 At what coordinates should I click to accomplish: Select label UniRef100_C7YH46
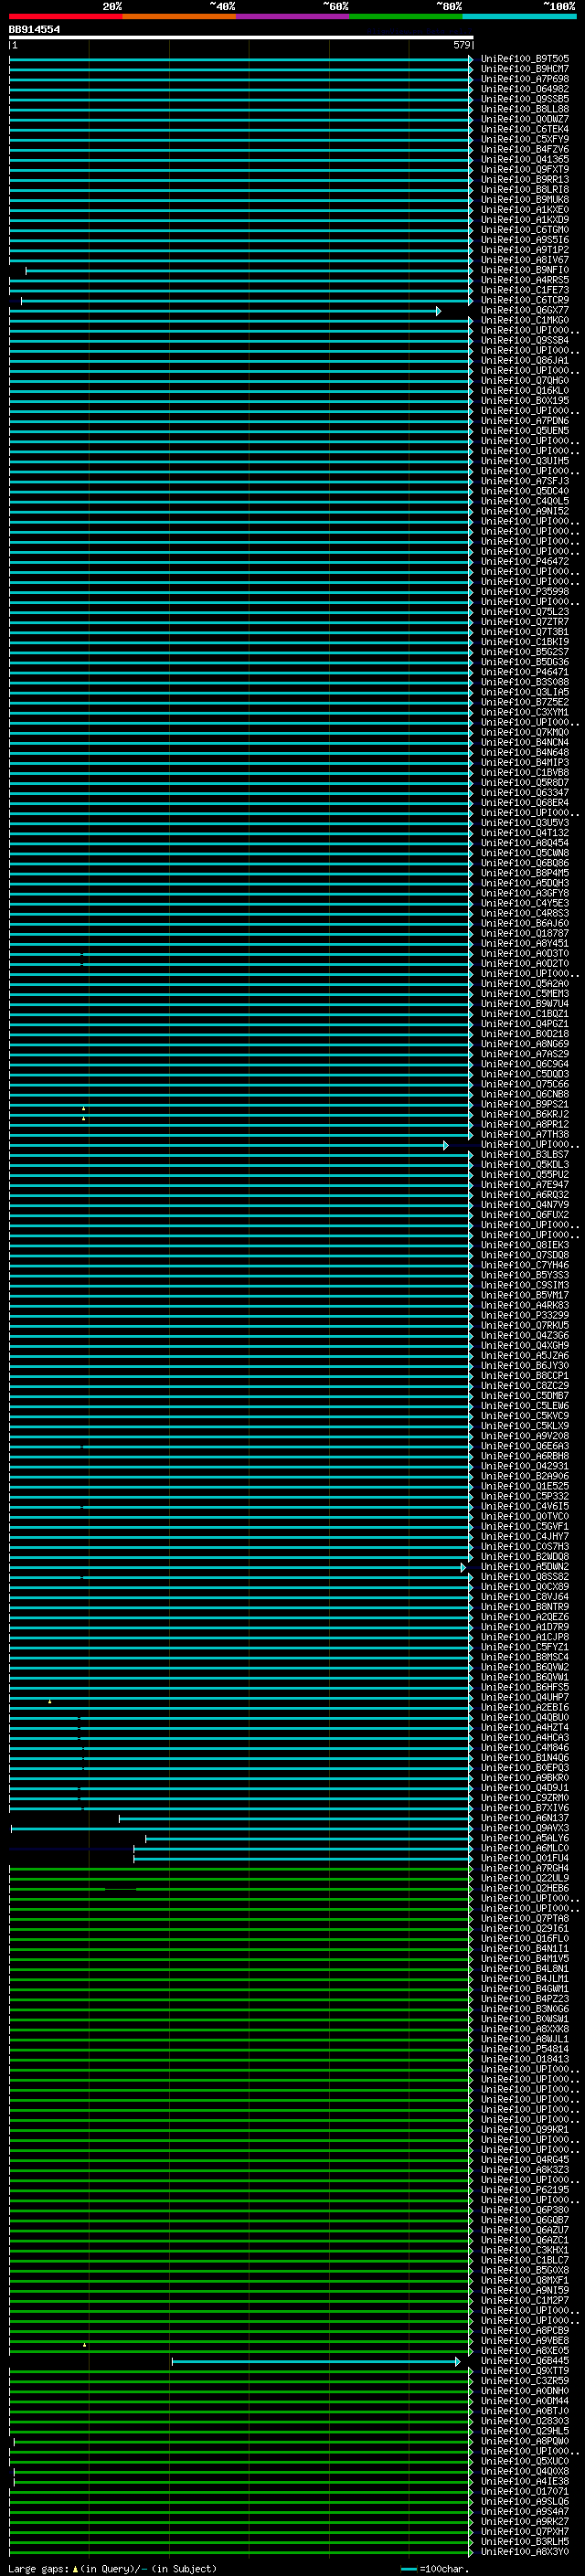pos(525,1265)
